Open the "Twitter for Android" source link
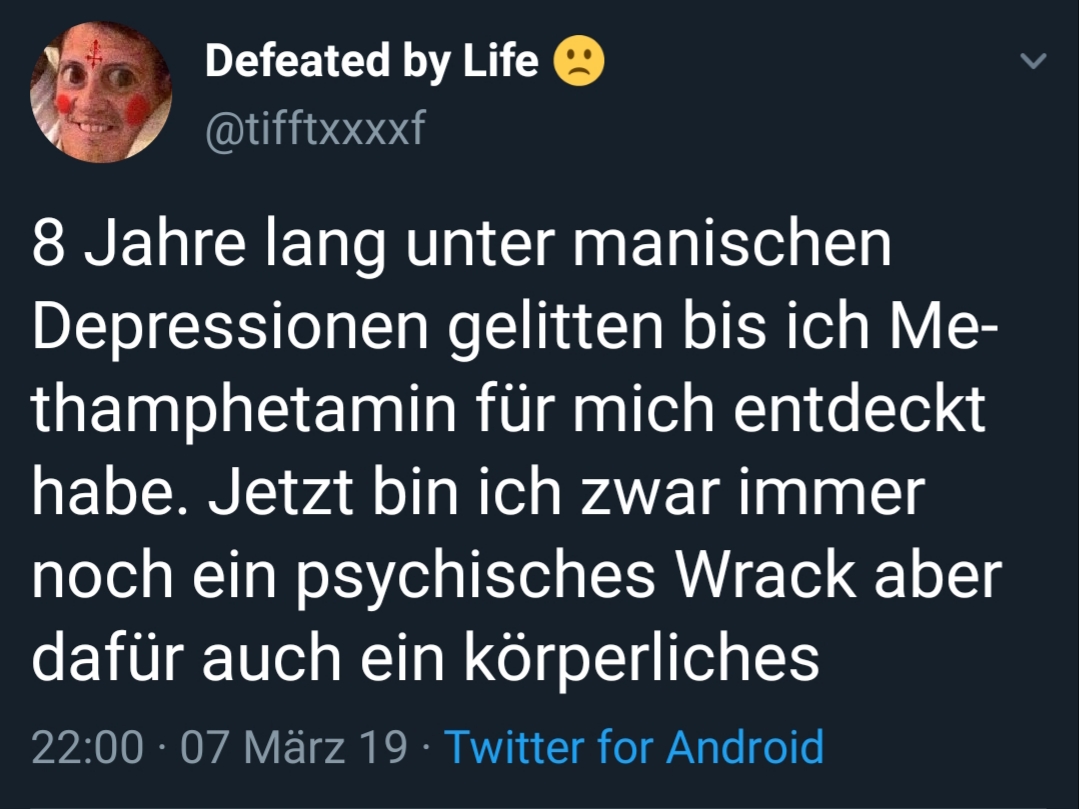Viewport: 1079px width, 809px height. point(633,747)
